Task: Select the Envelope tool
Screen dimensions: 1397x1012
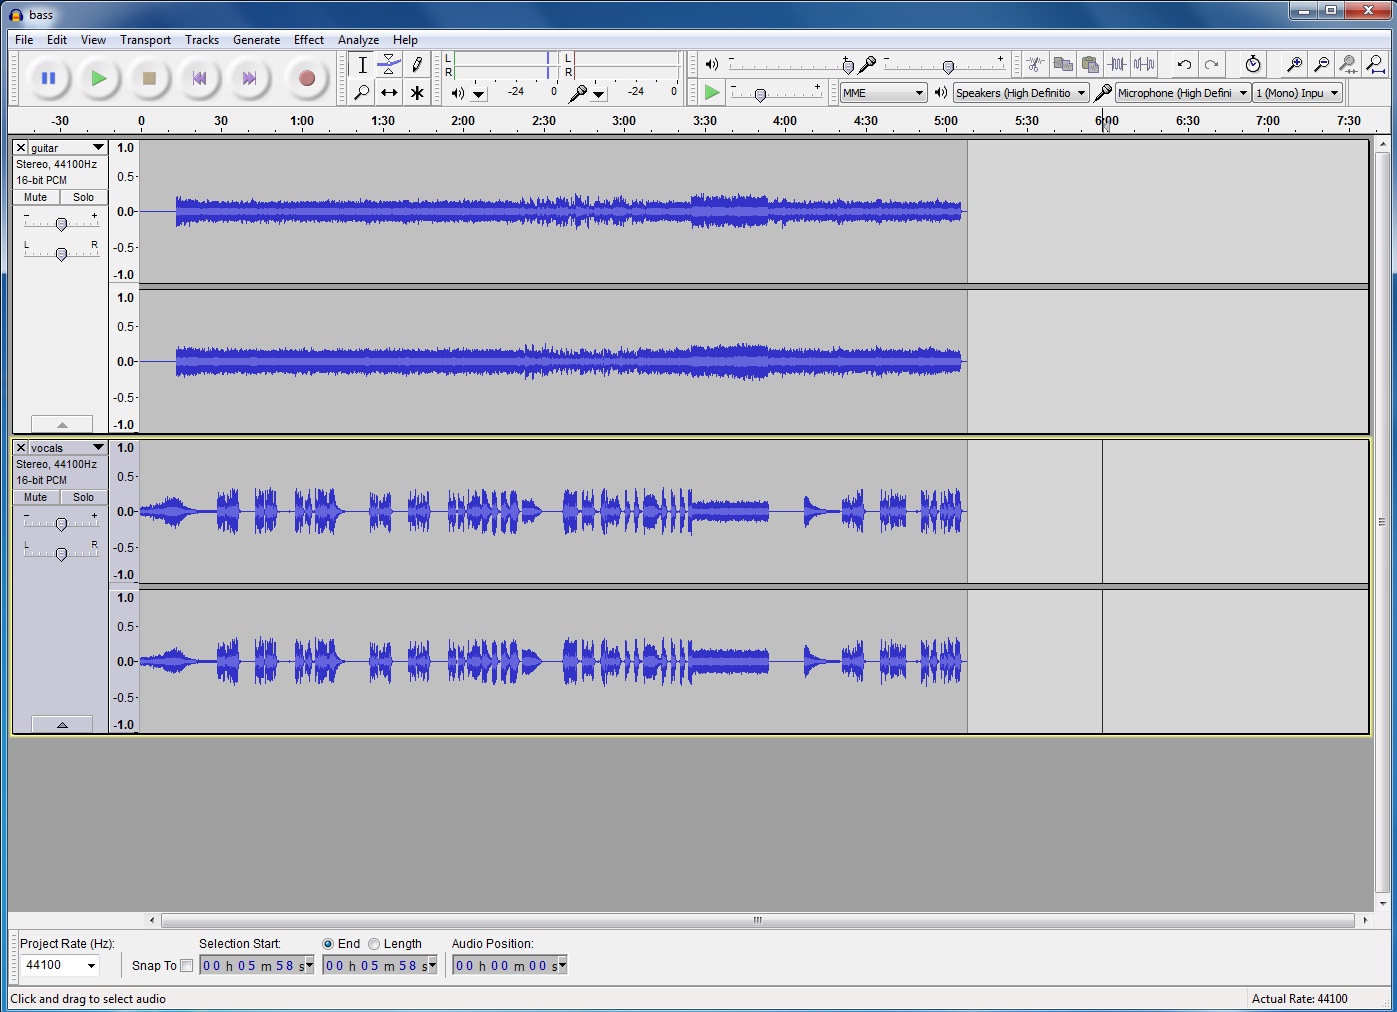Action: [389, 65]
